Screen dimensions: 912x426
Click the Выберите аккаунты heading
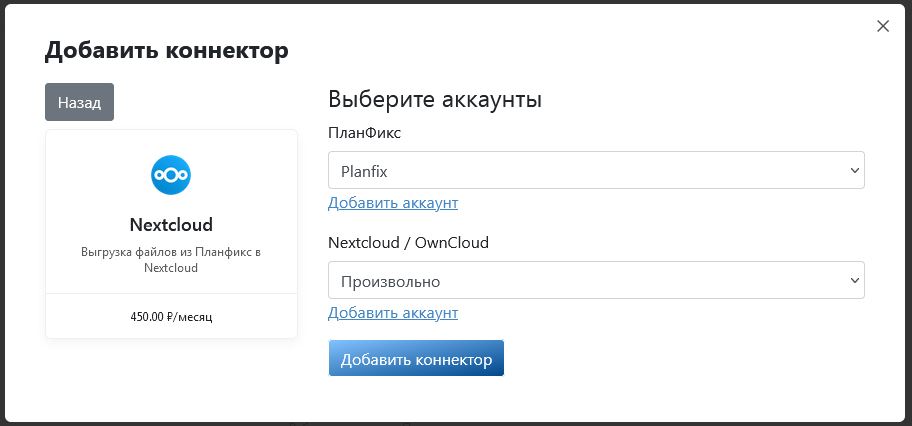tap(435, 100)
